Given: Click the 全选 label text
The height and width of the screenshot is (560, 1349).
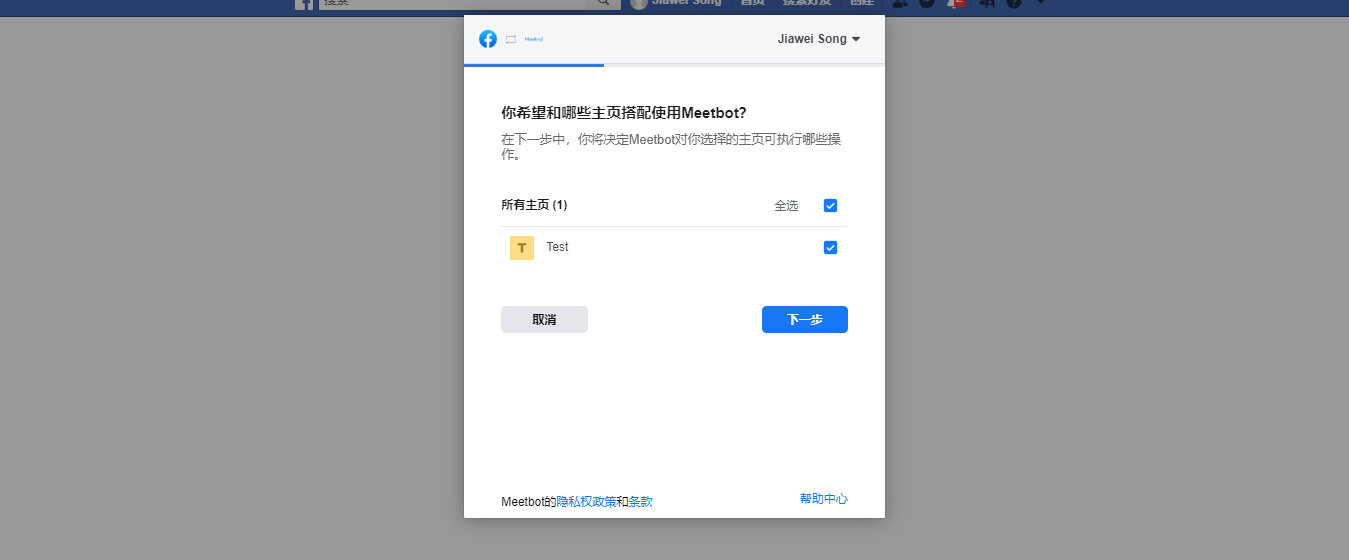Looking at the screenshot, I should pyautogui.click(x=786, y=206).
